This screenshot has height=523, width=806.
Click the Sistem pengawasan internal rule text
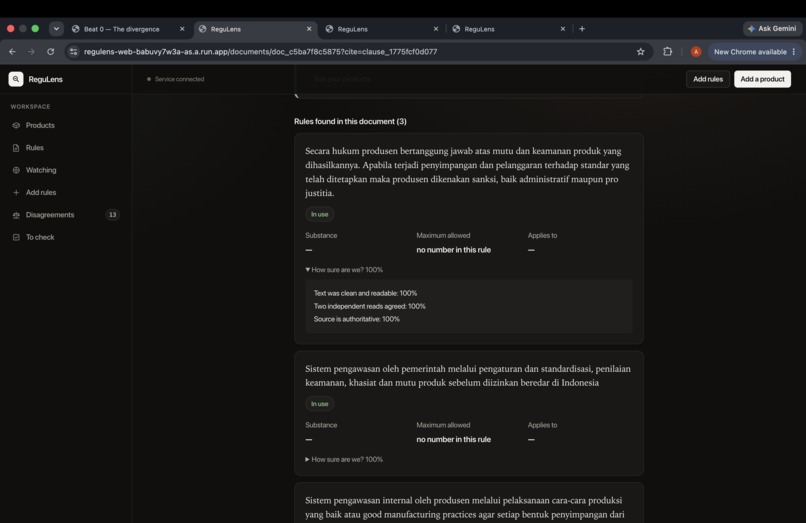coord(465,507)
